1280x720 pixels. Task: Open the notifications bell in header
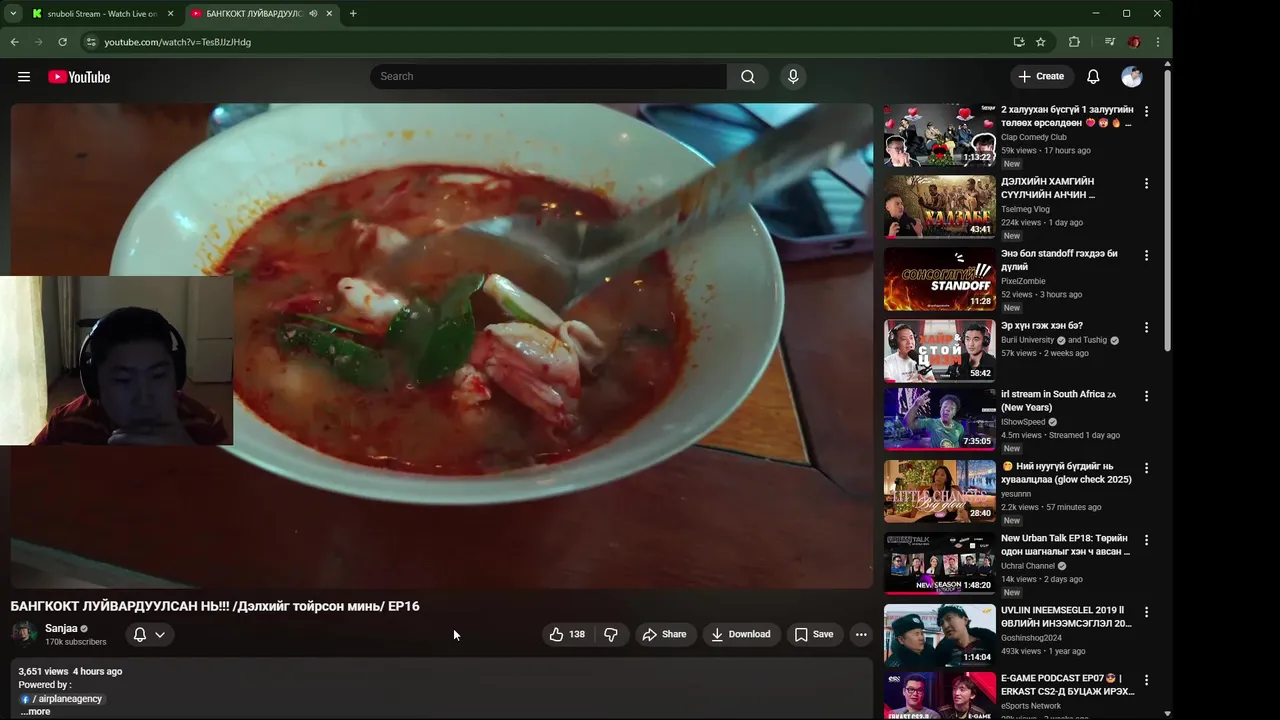pos(1093,77)
